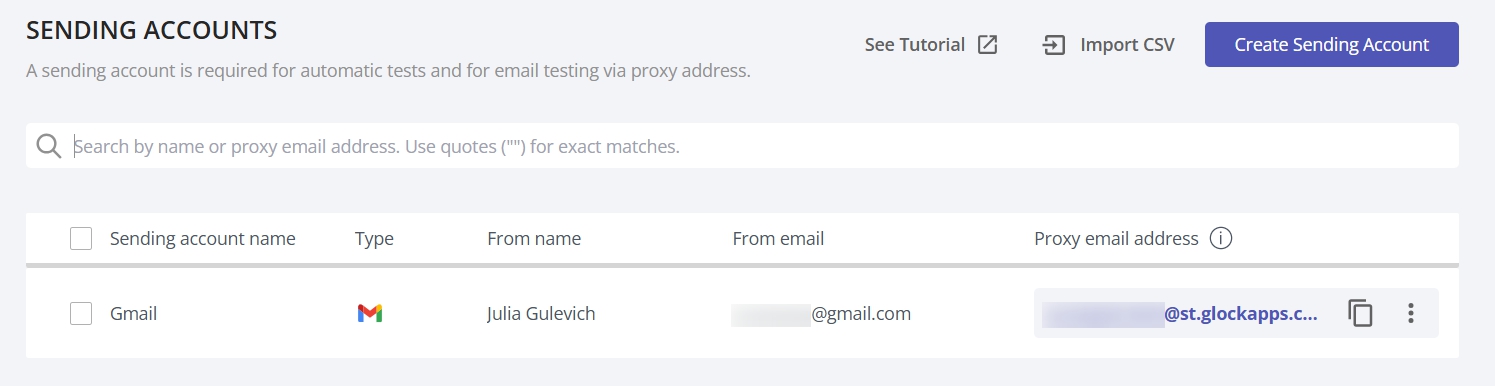Click the Proxy email address column header
The height and width of the screenshot is (386, 1495).
(1116, 239)
